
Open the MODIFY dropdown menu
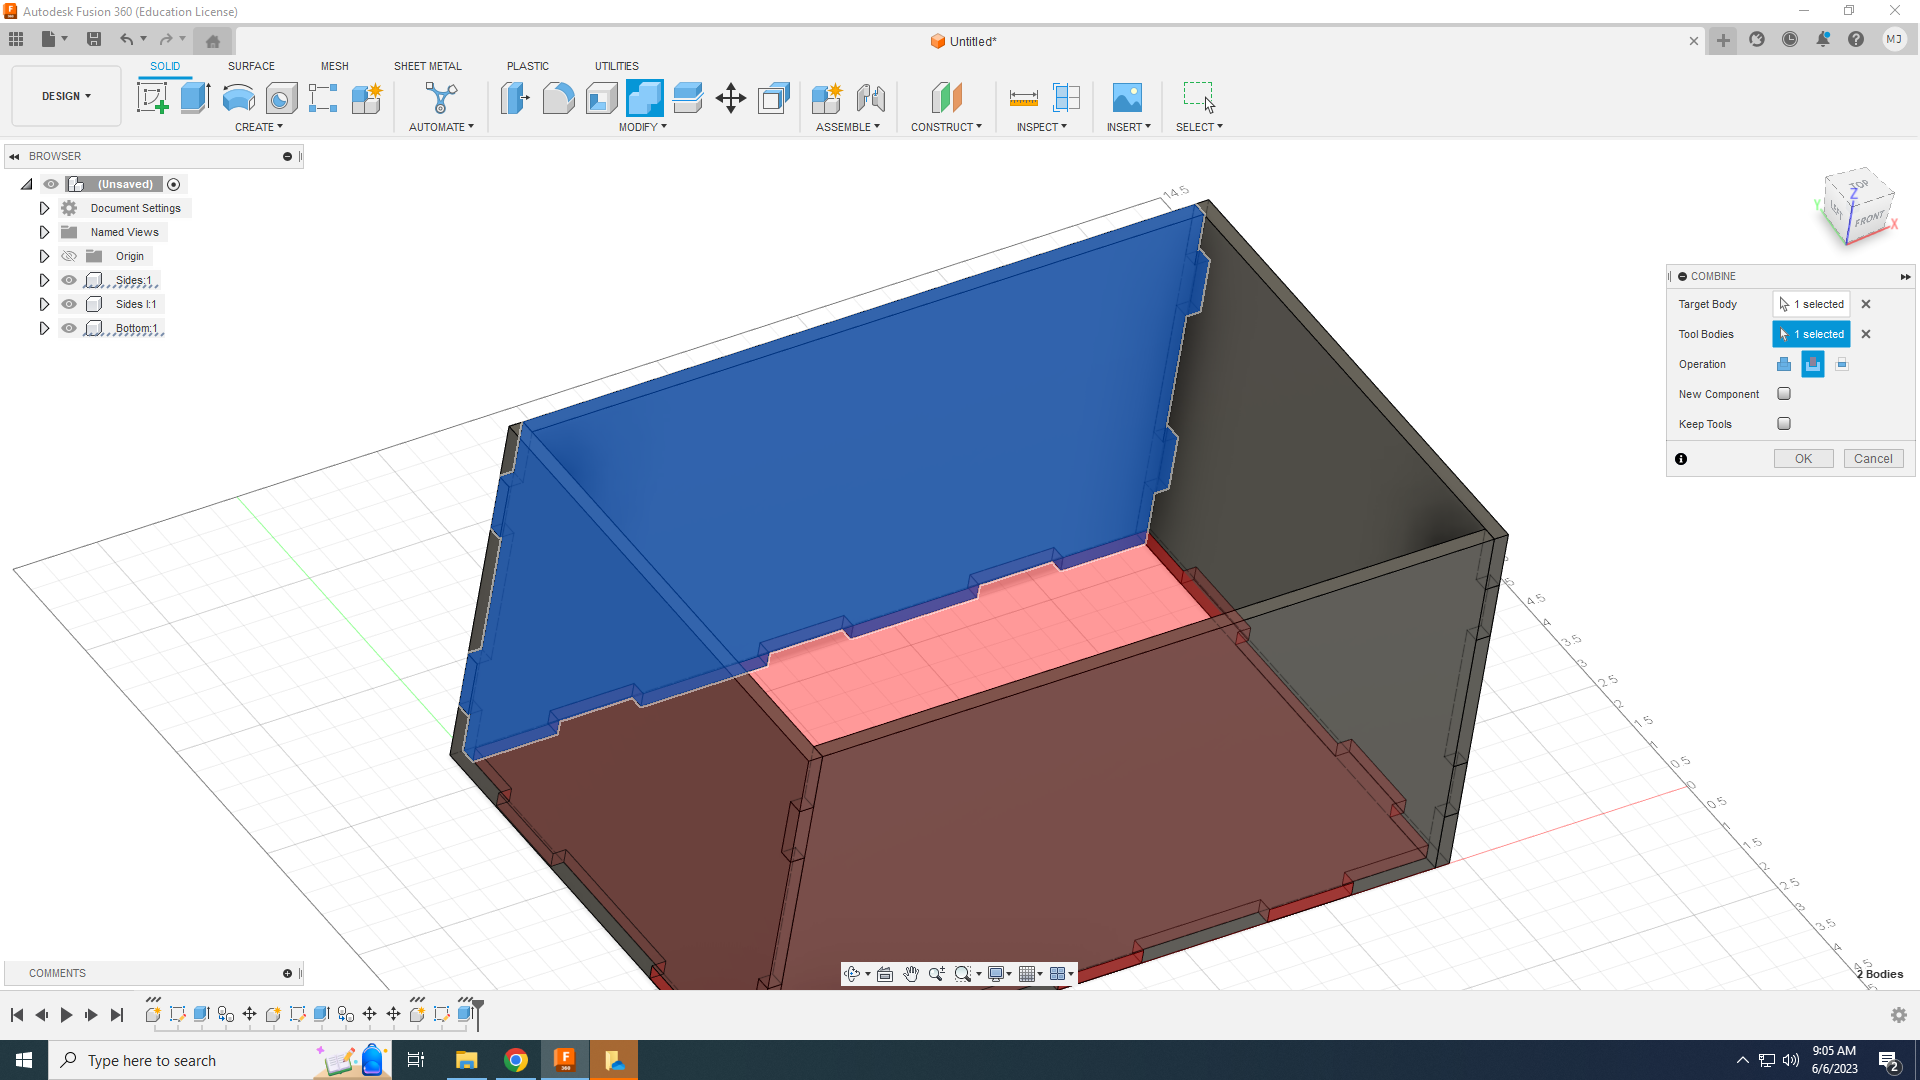tap(643, 127)
